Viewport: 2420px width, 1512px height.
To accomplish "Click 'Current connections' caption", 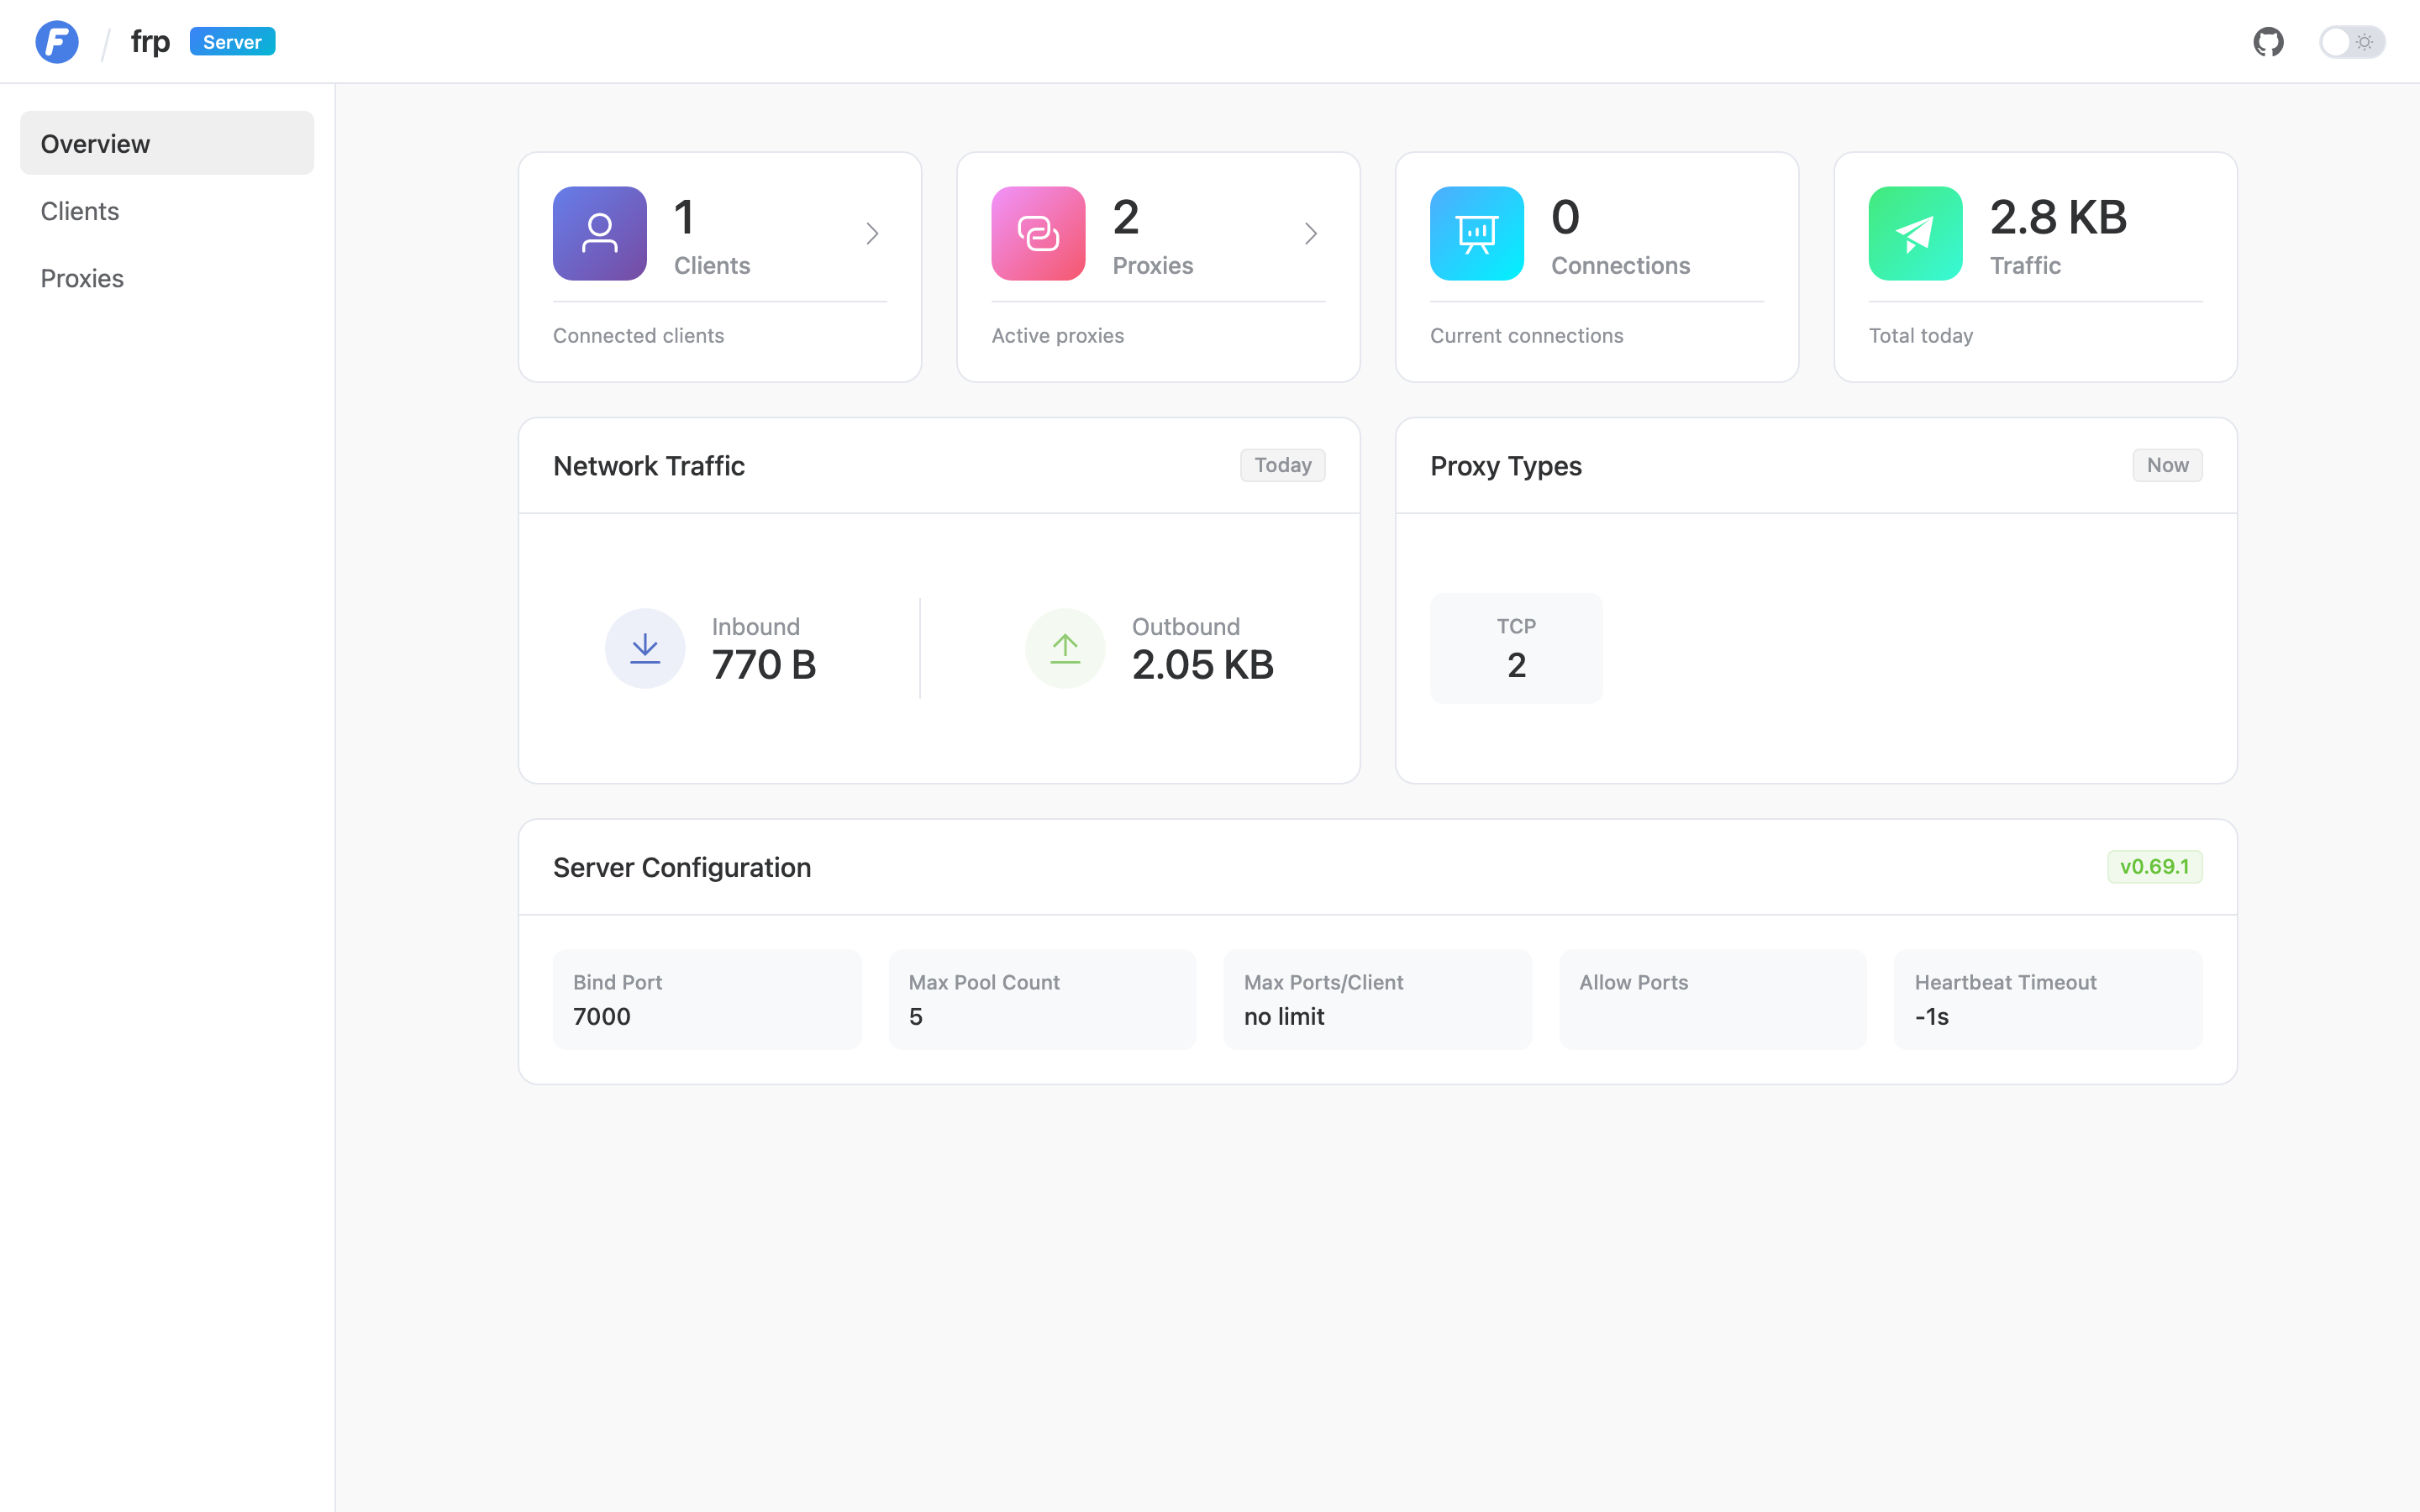I will click(x=1526, y=335).
